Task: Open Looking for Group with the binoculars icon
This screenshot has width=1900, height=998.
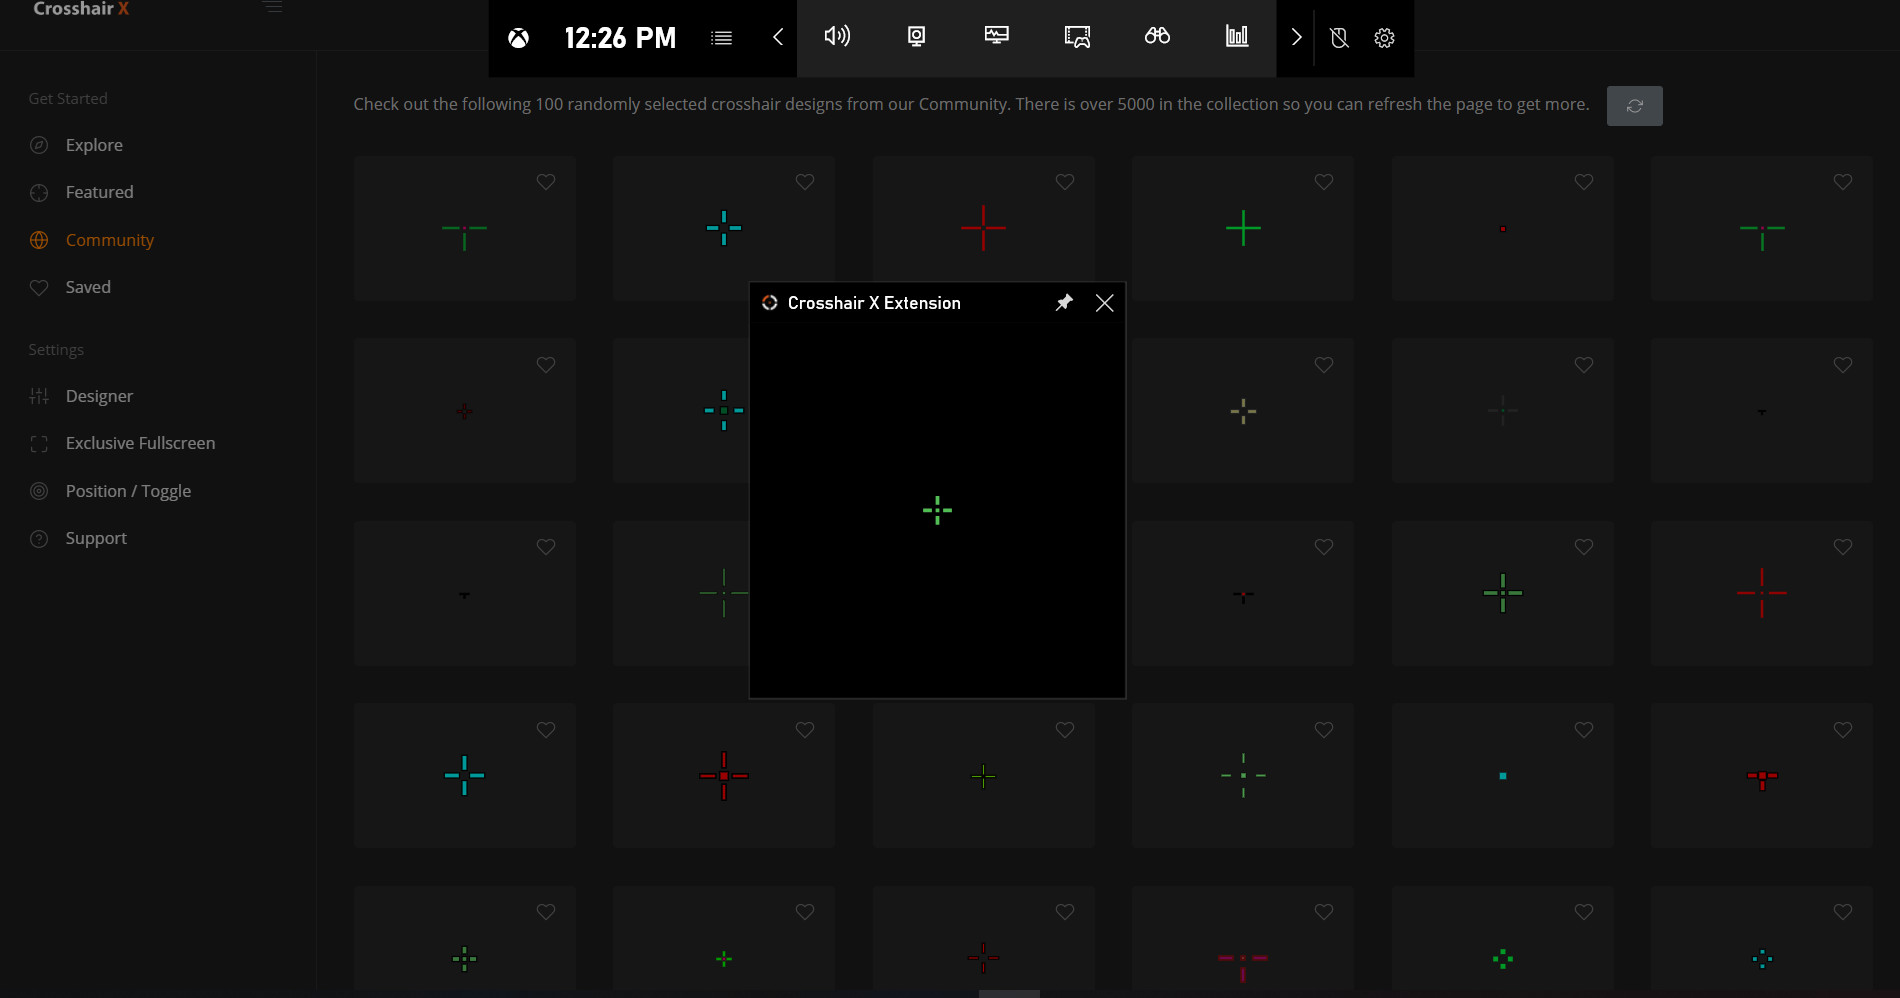Action: coord(1156,37)
